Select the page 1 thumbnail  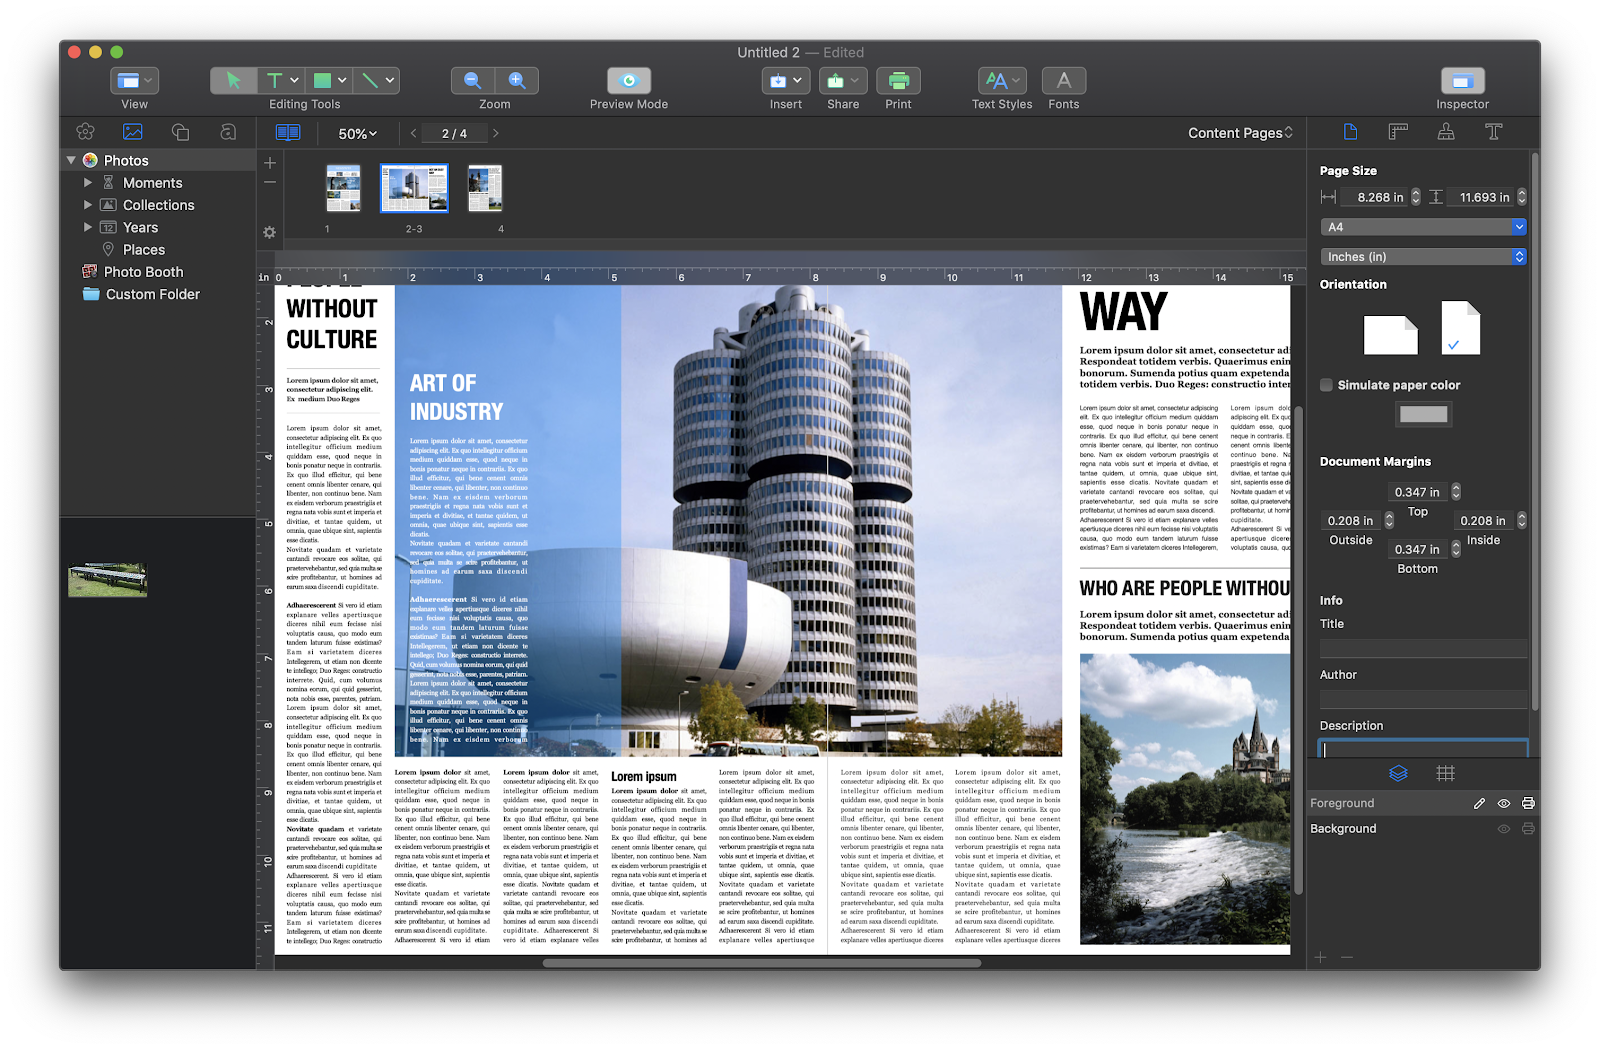coord(343,189)
